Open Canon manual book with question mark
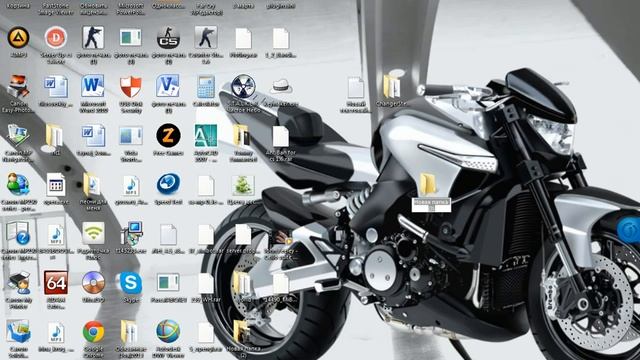Viewport: 640px width, 360px height. 18,233
